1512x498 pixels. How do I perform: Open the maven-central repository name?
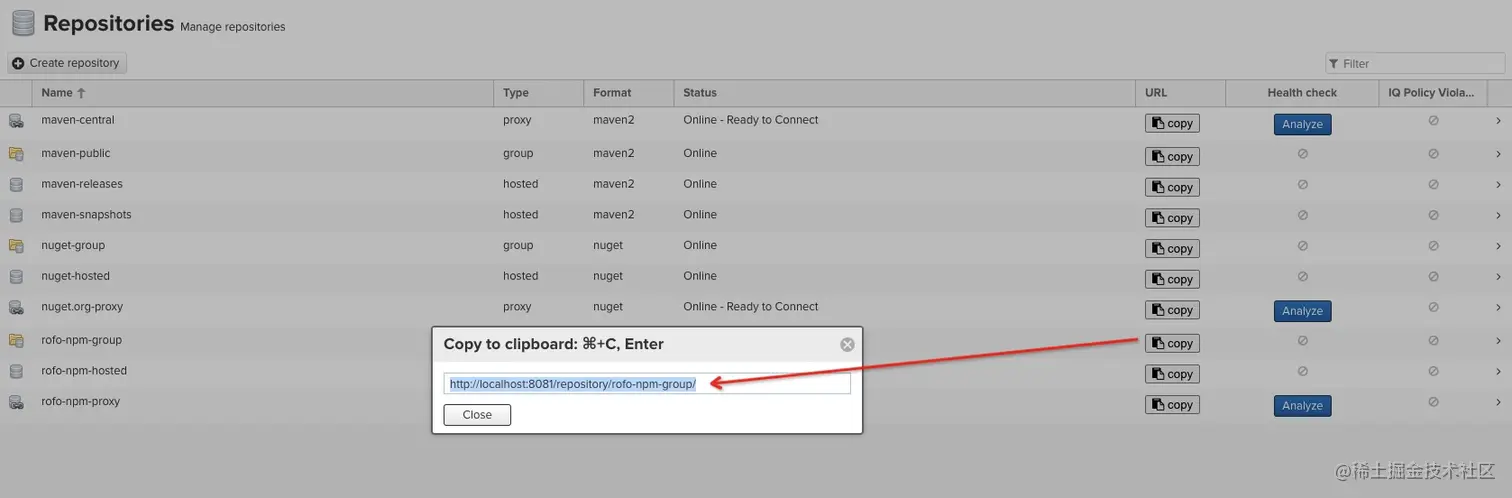(x=78, y=120)
